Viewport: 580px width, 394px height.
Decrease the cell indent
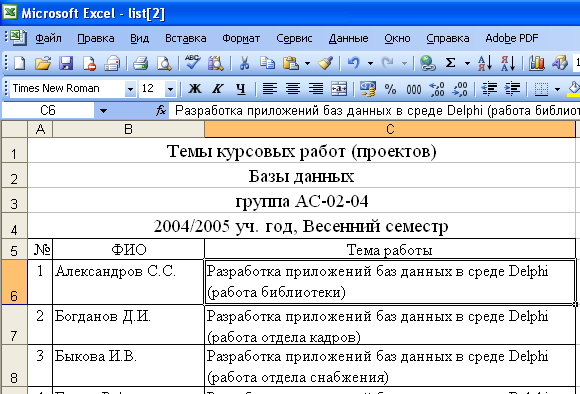point(489,89)
